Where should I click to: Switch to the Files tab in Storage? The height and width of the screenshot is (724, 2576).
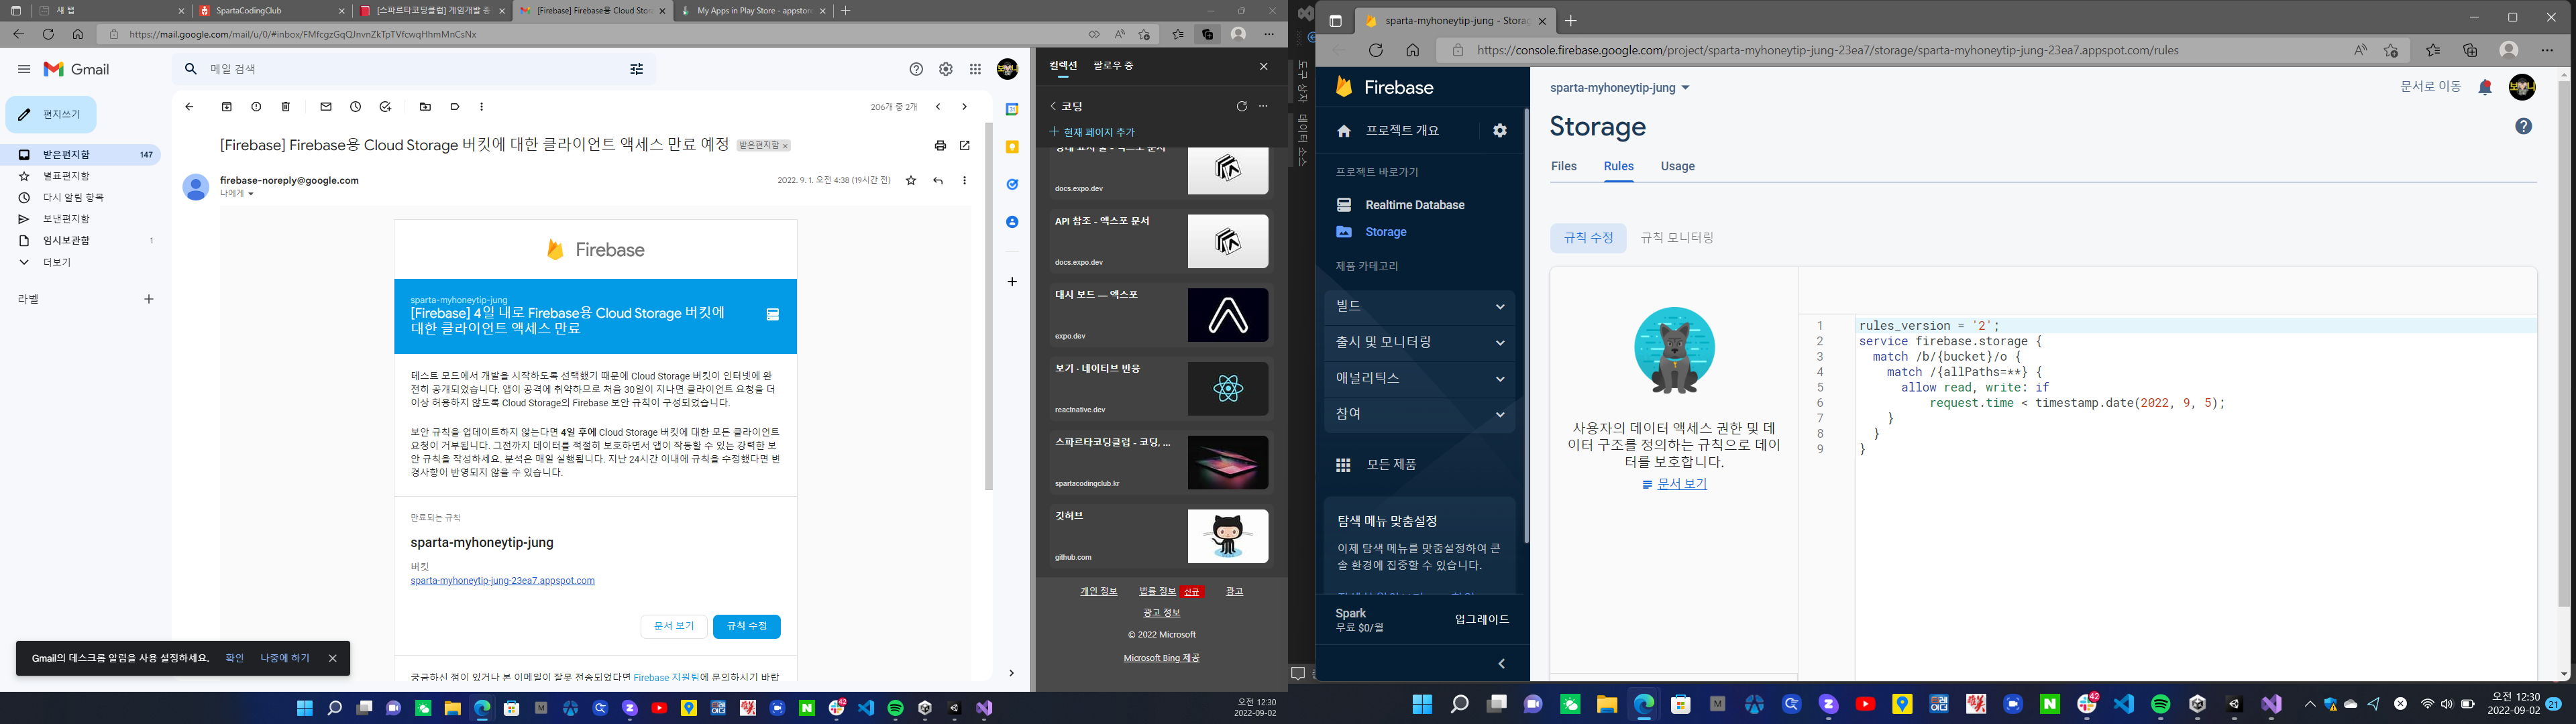pos(1564,166)
